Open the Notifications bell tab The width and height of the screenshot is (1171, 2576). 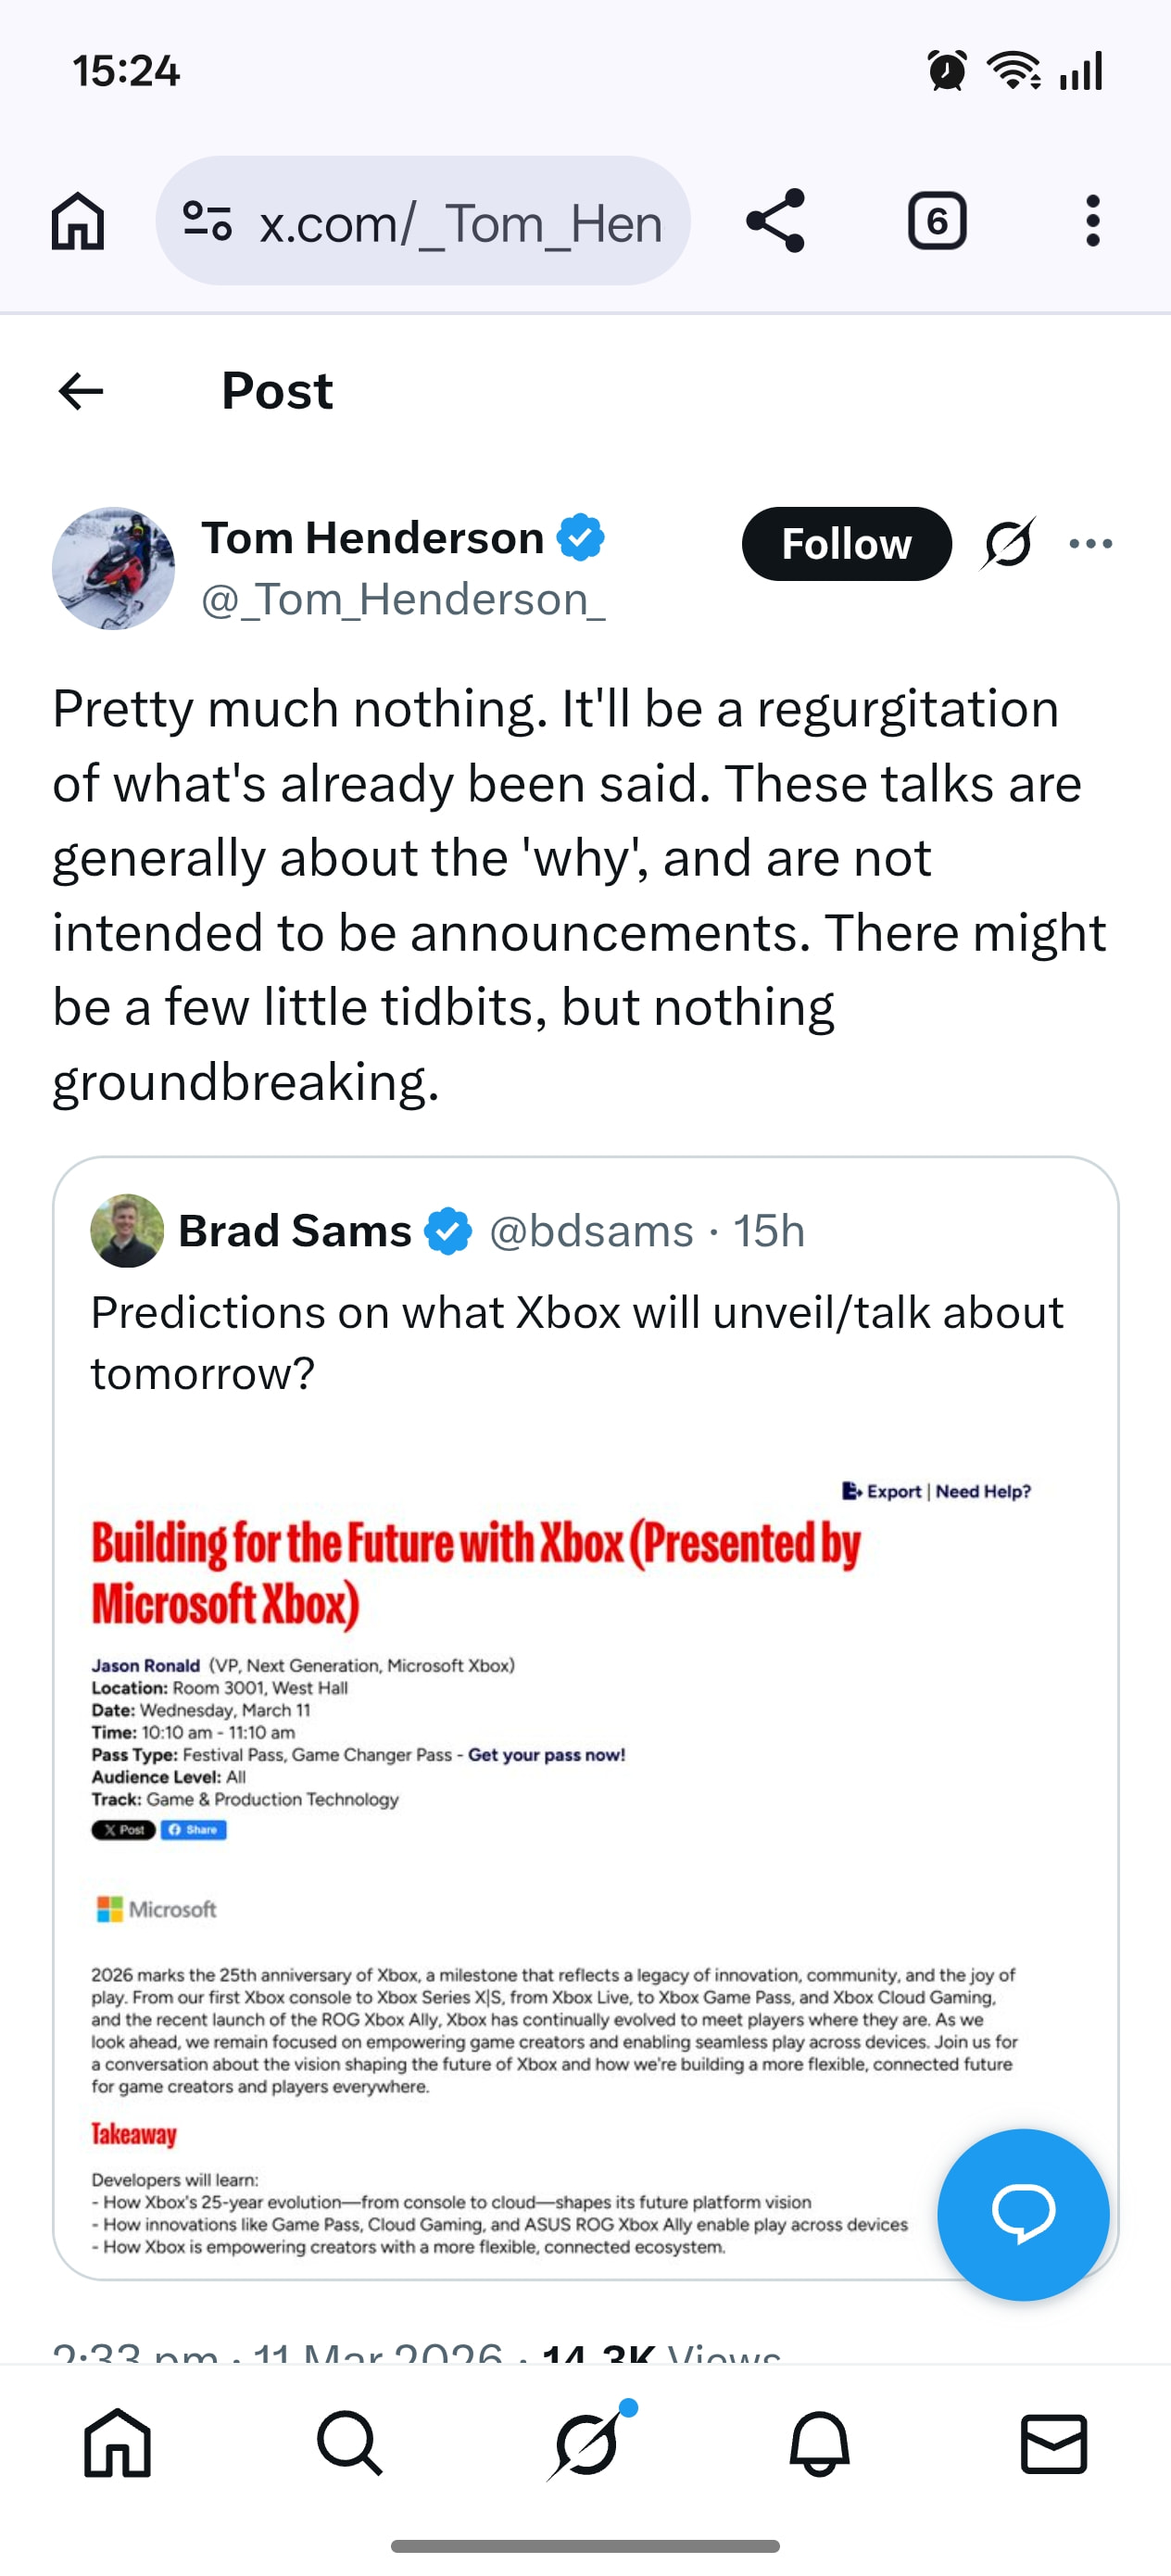tap(820, 2443)
